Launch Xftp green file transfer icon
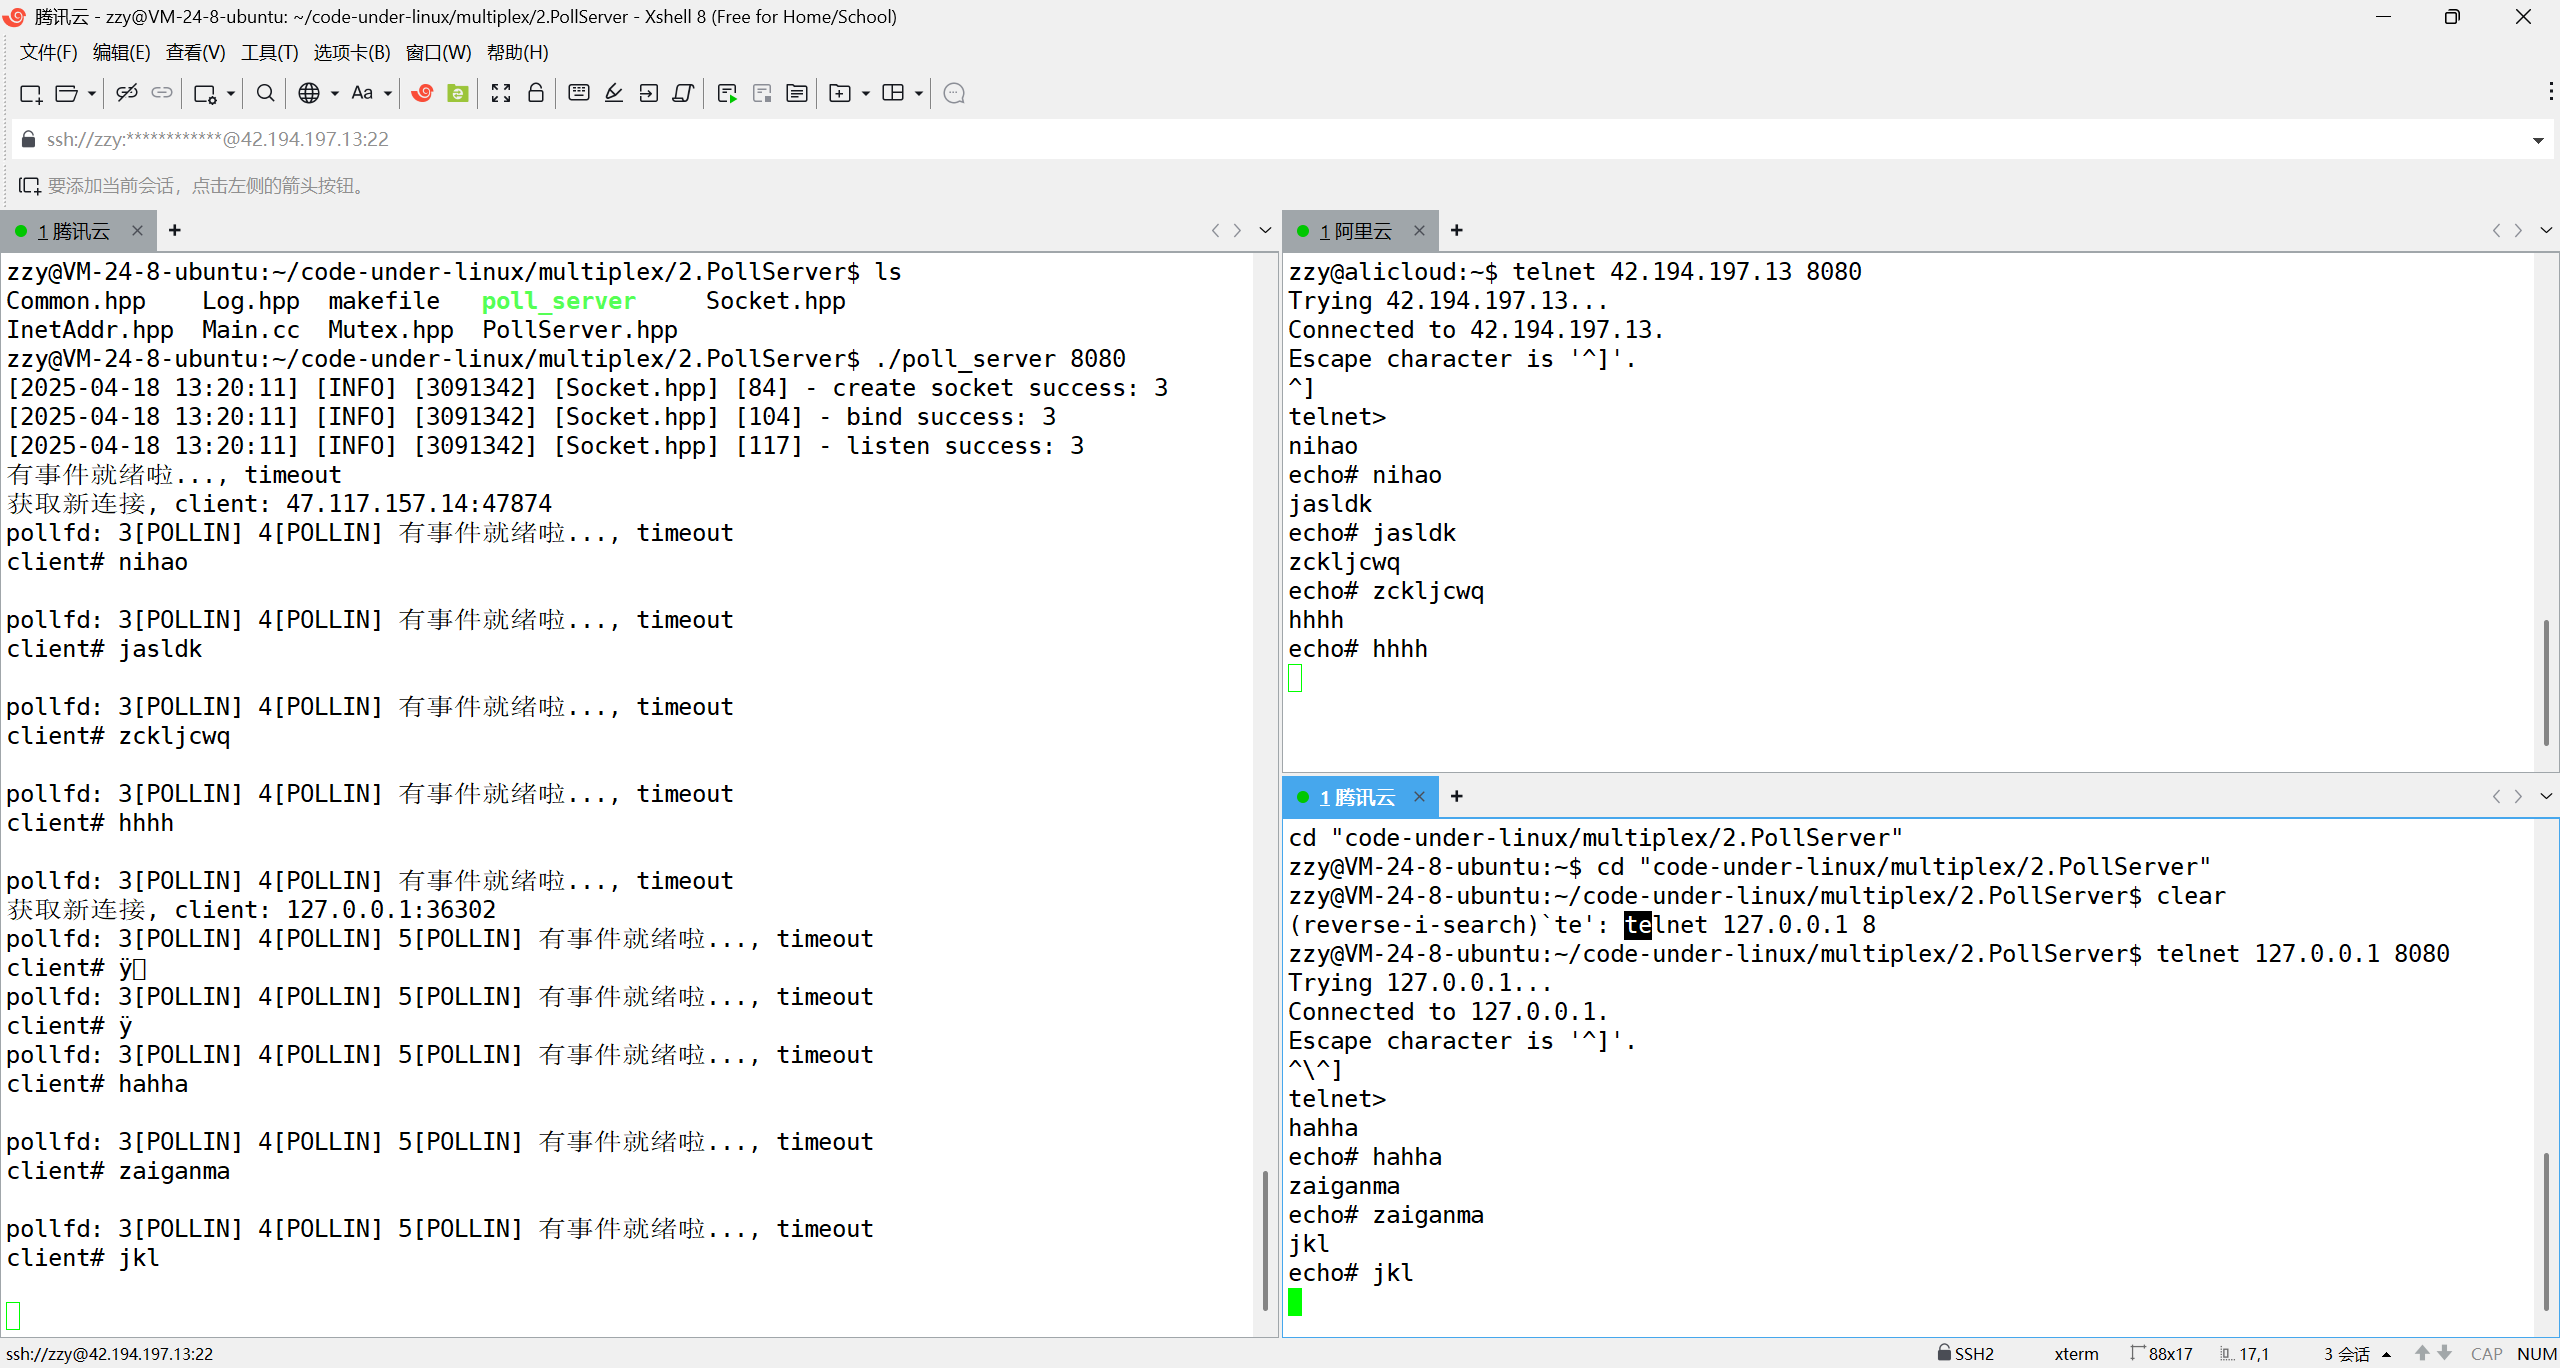The height and width of the screenshot is (1368, 2560). pyautogui.click(x=458, y=93)
